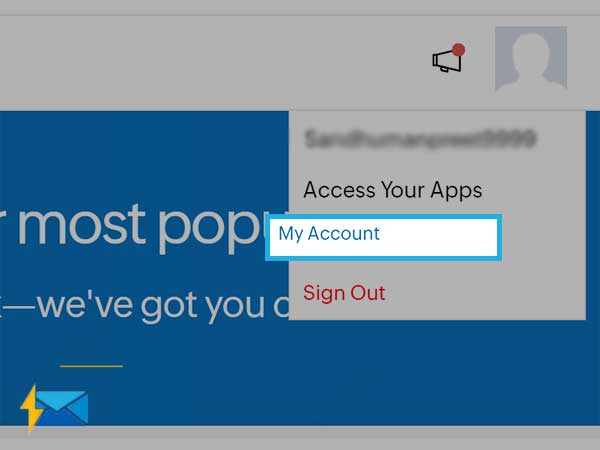Click the yellow lightning bolt icon
Viewport: 600px width, 450px height.
(x=32, y=408)
